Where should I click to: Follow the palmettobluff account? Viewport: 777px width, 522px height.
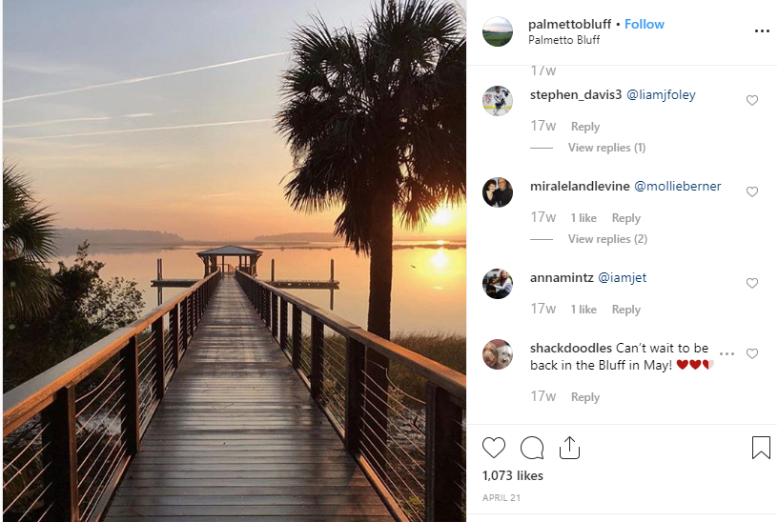pos(644,24)
